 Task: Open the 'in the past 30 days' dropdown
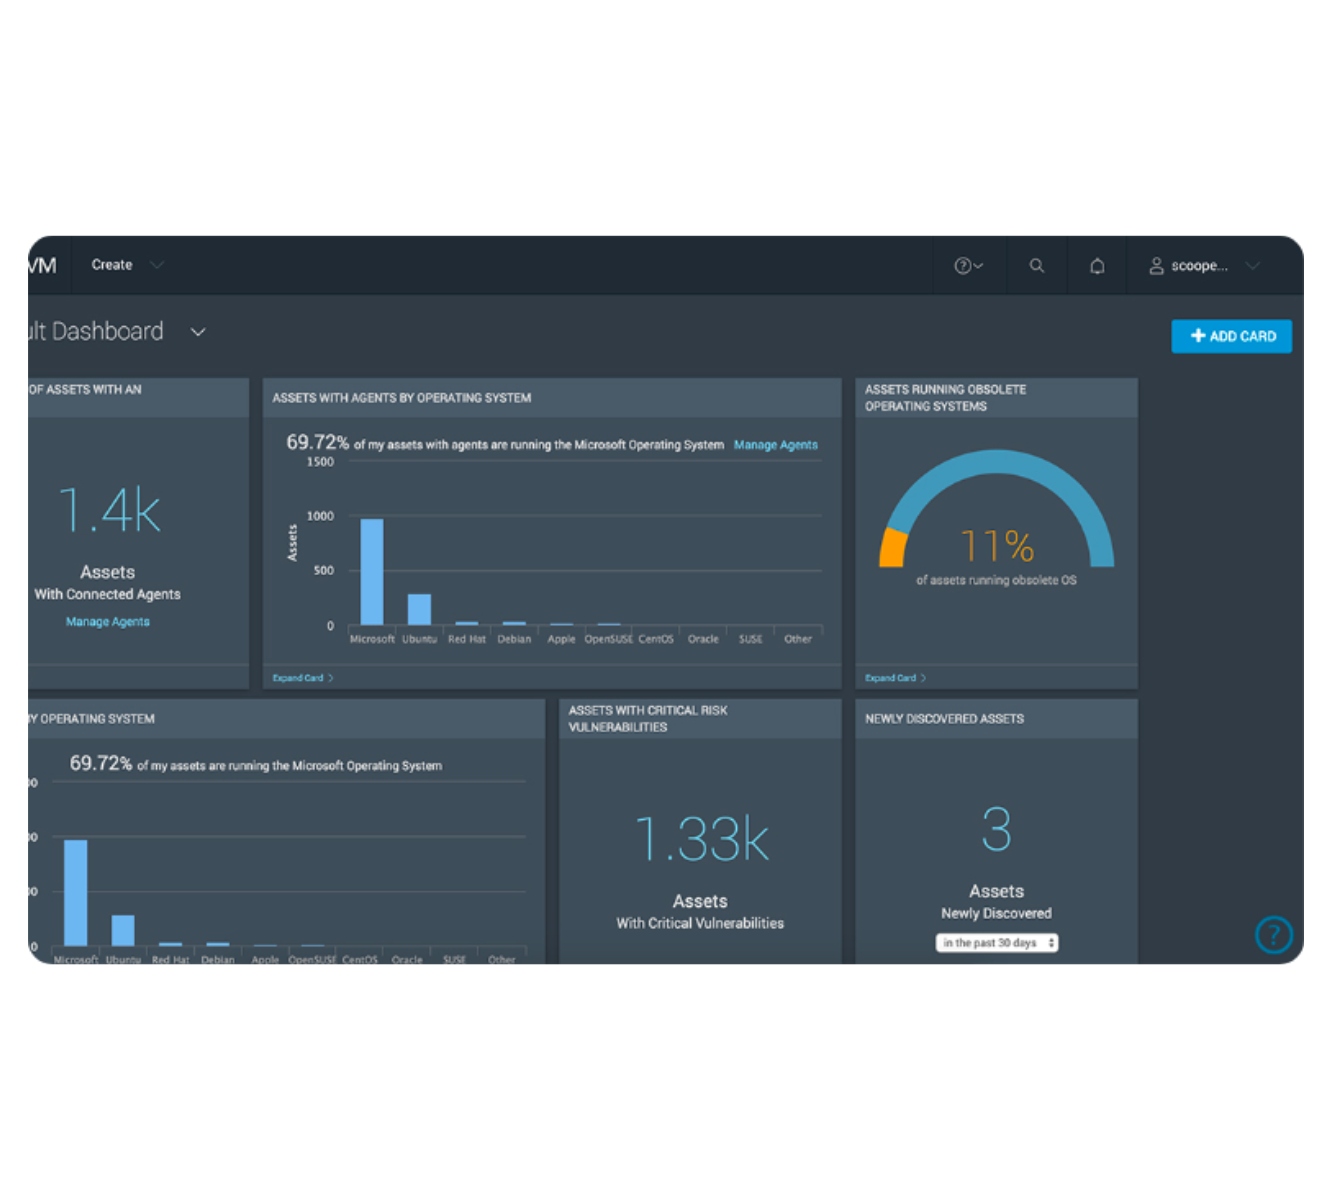[x=997, y=943]
